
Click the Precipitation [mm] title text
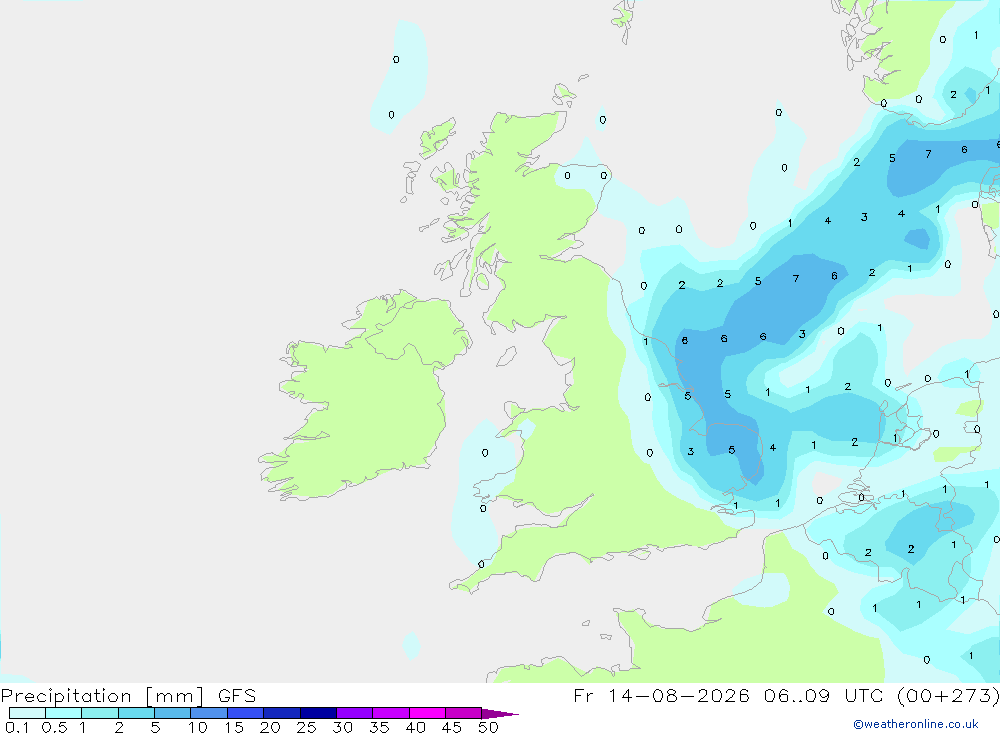tap(102, 696)
